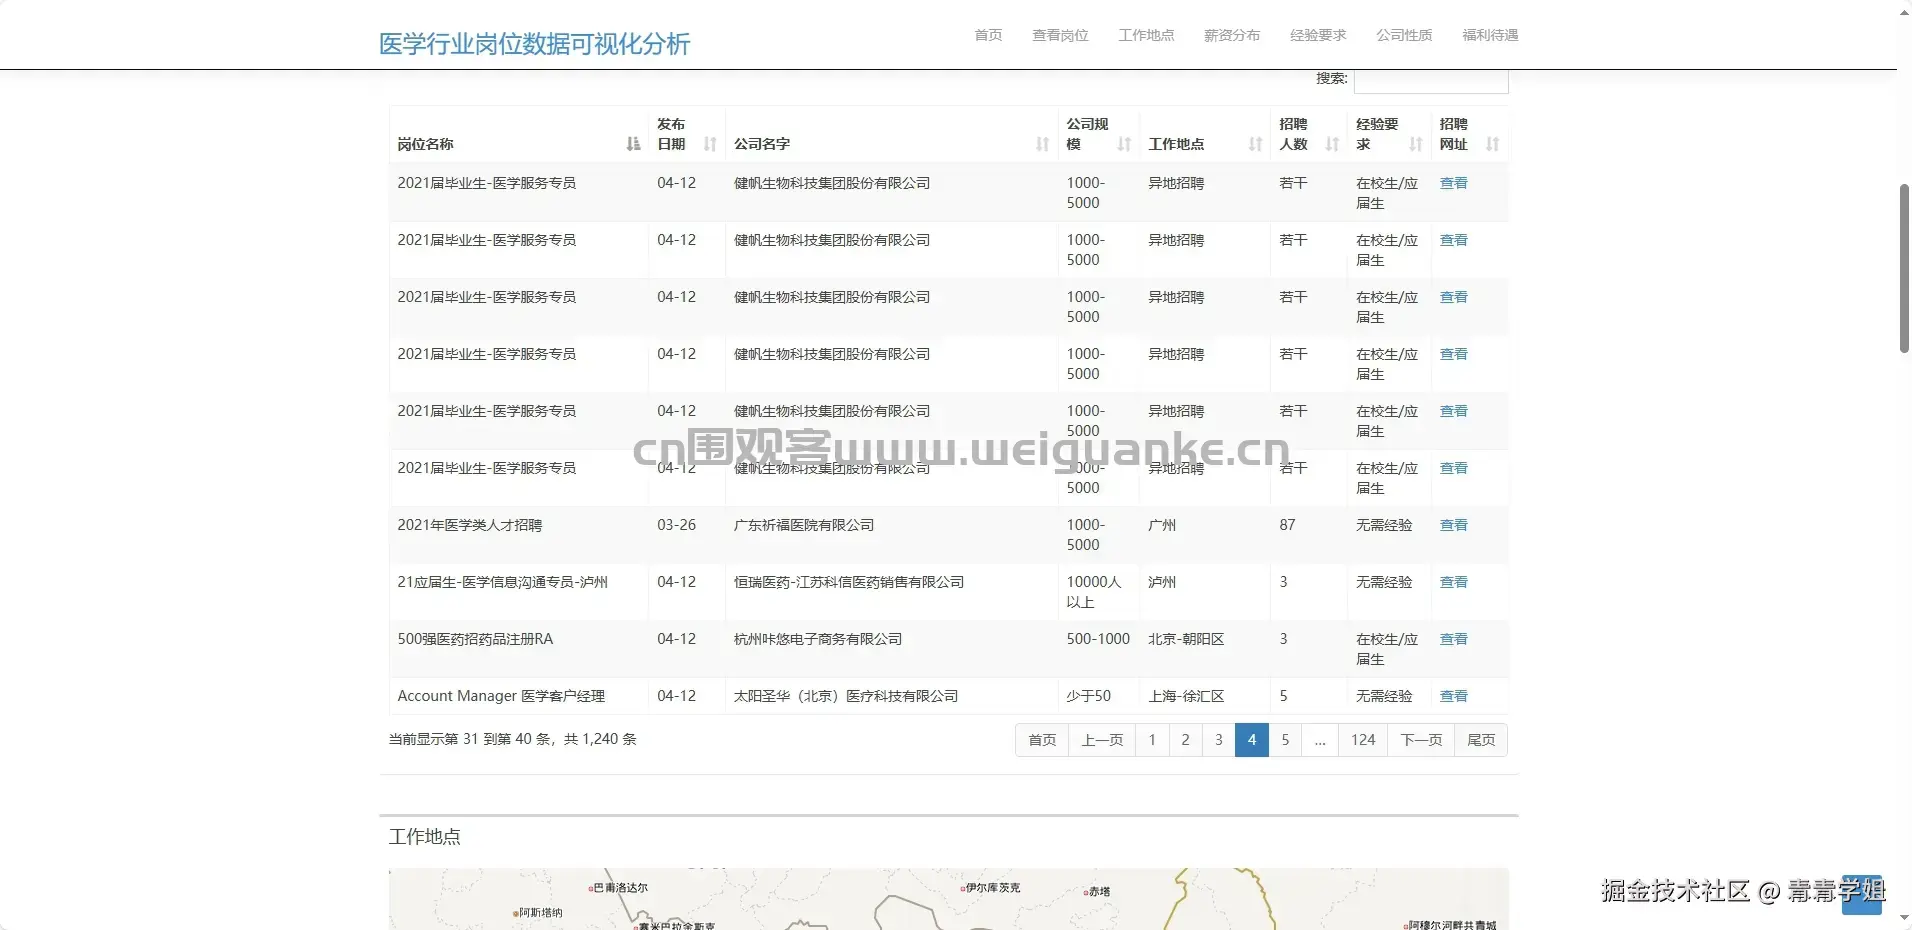1912x930 pixels.
Task: Open 公司性质 navigation item
Action: click(x=1404, y=35)
